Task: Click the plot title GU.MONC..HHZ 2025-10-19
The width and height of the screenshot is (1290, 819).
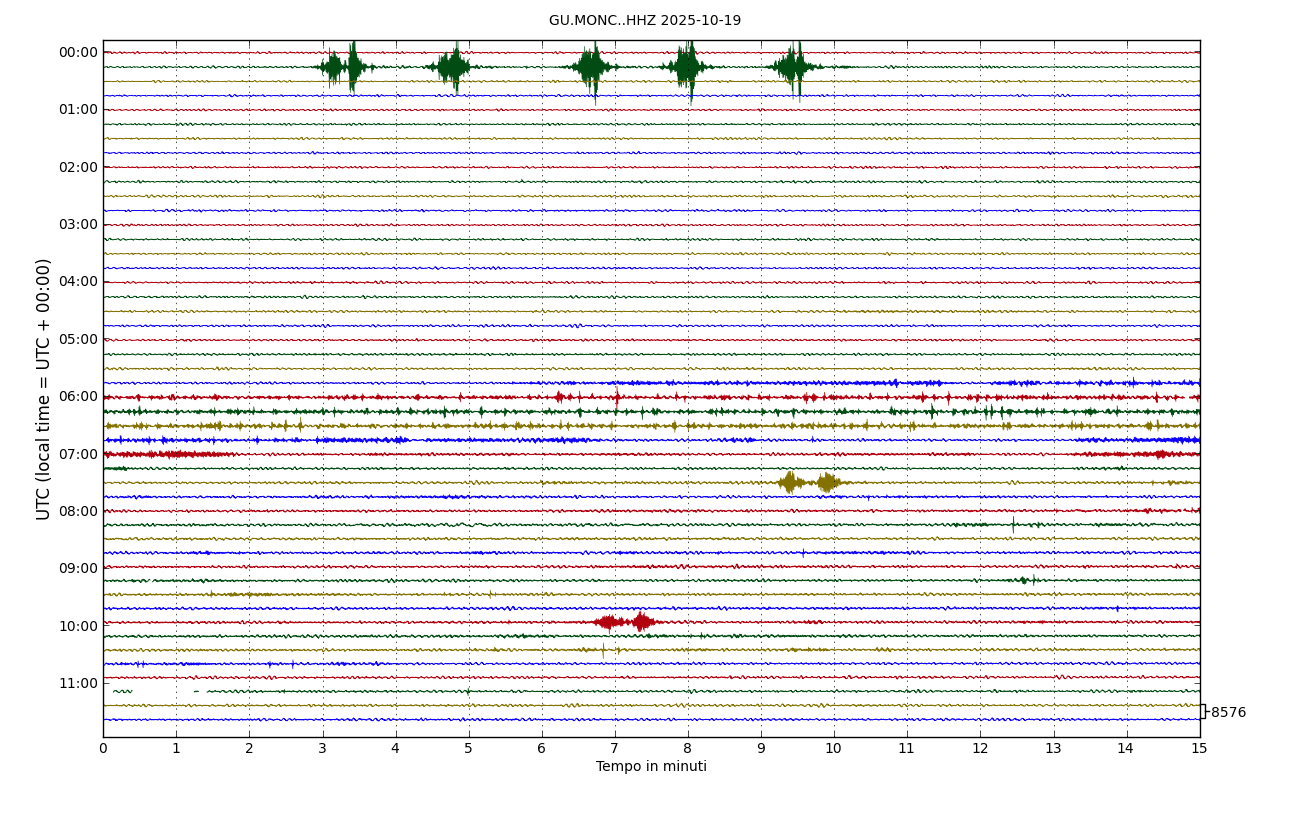Action: click(x=644, y=21)
